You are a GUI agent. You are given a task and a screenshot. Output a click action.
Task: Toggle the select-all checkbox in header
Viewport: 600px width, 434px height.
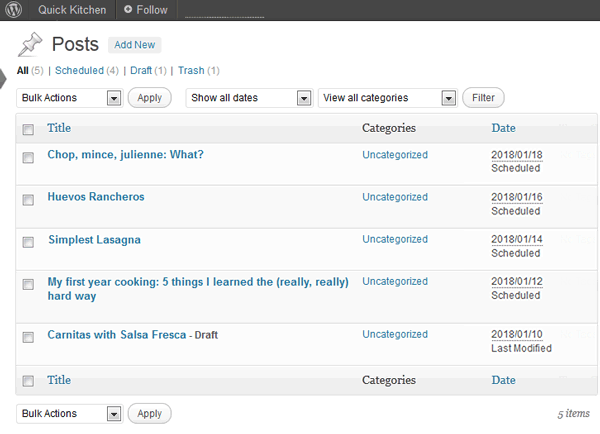pyautogui.click(x=28, y=129)
